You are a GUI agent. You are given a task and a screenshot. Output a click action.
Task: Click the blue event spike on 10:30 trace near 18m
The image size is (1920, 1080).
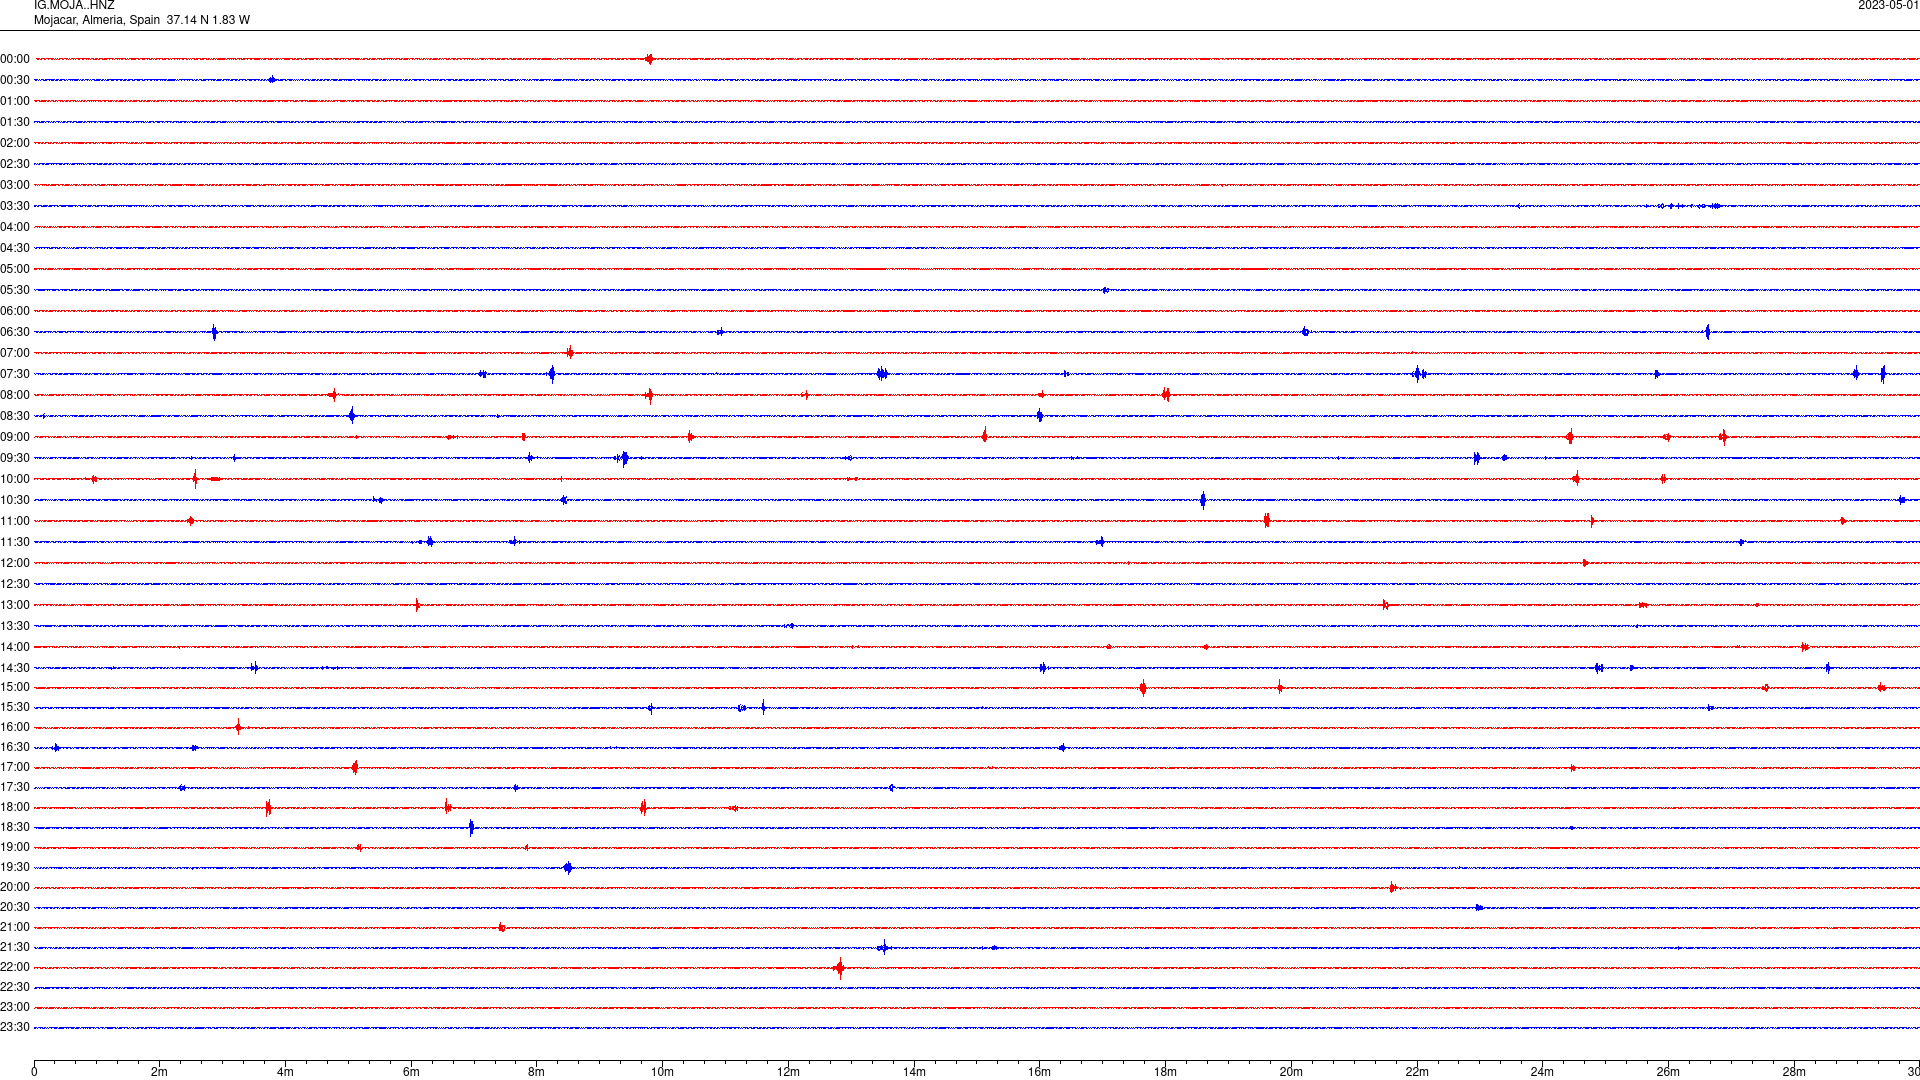pyautogui.click(x=1203, y=500)
